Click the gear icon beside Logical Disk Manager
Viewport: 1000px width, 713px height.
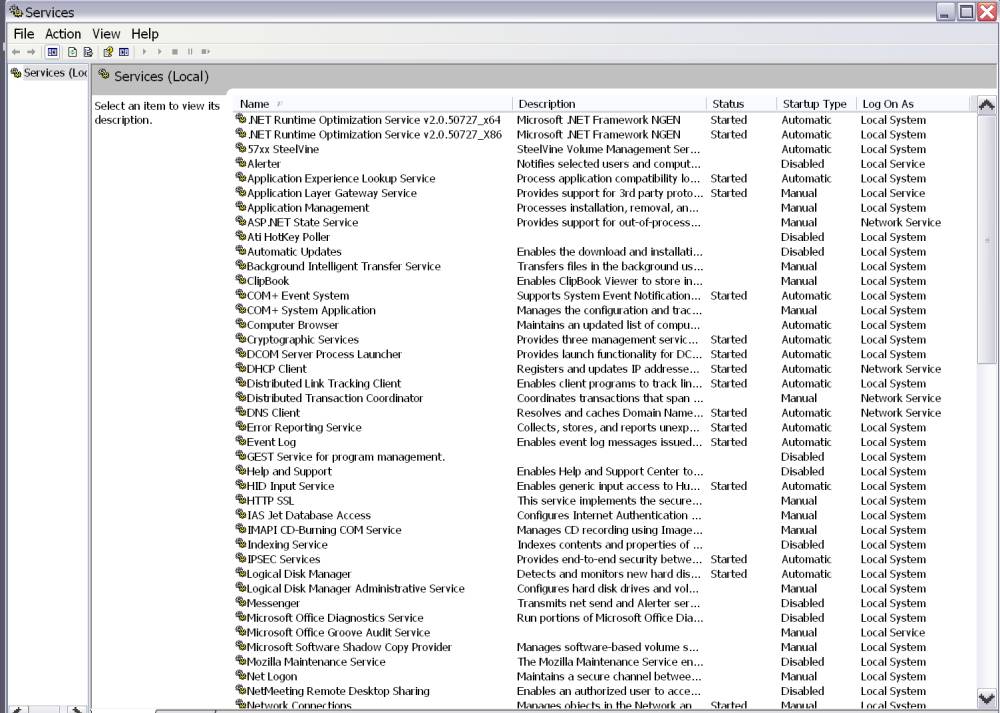(x=240, y=574)
